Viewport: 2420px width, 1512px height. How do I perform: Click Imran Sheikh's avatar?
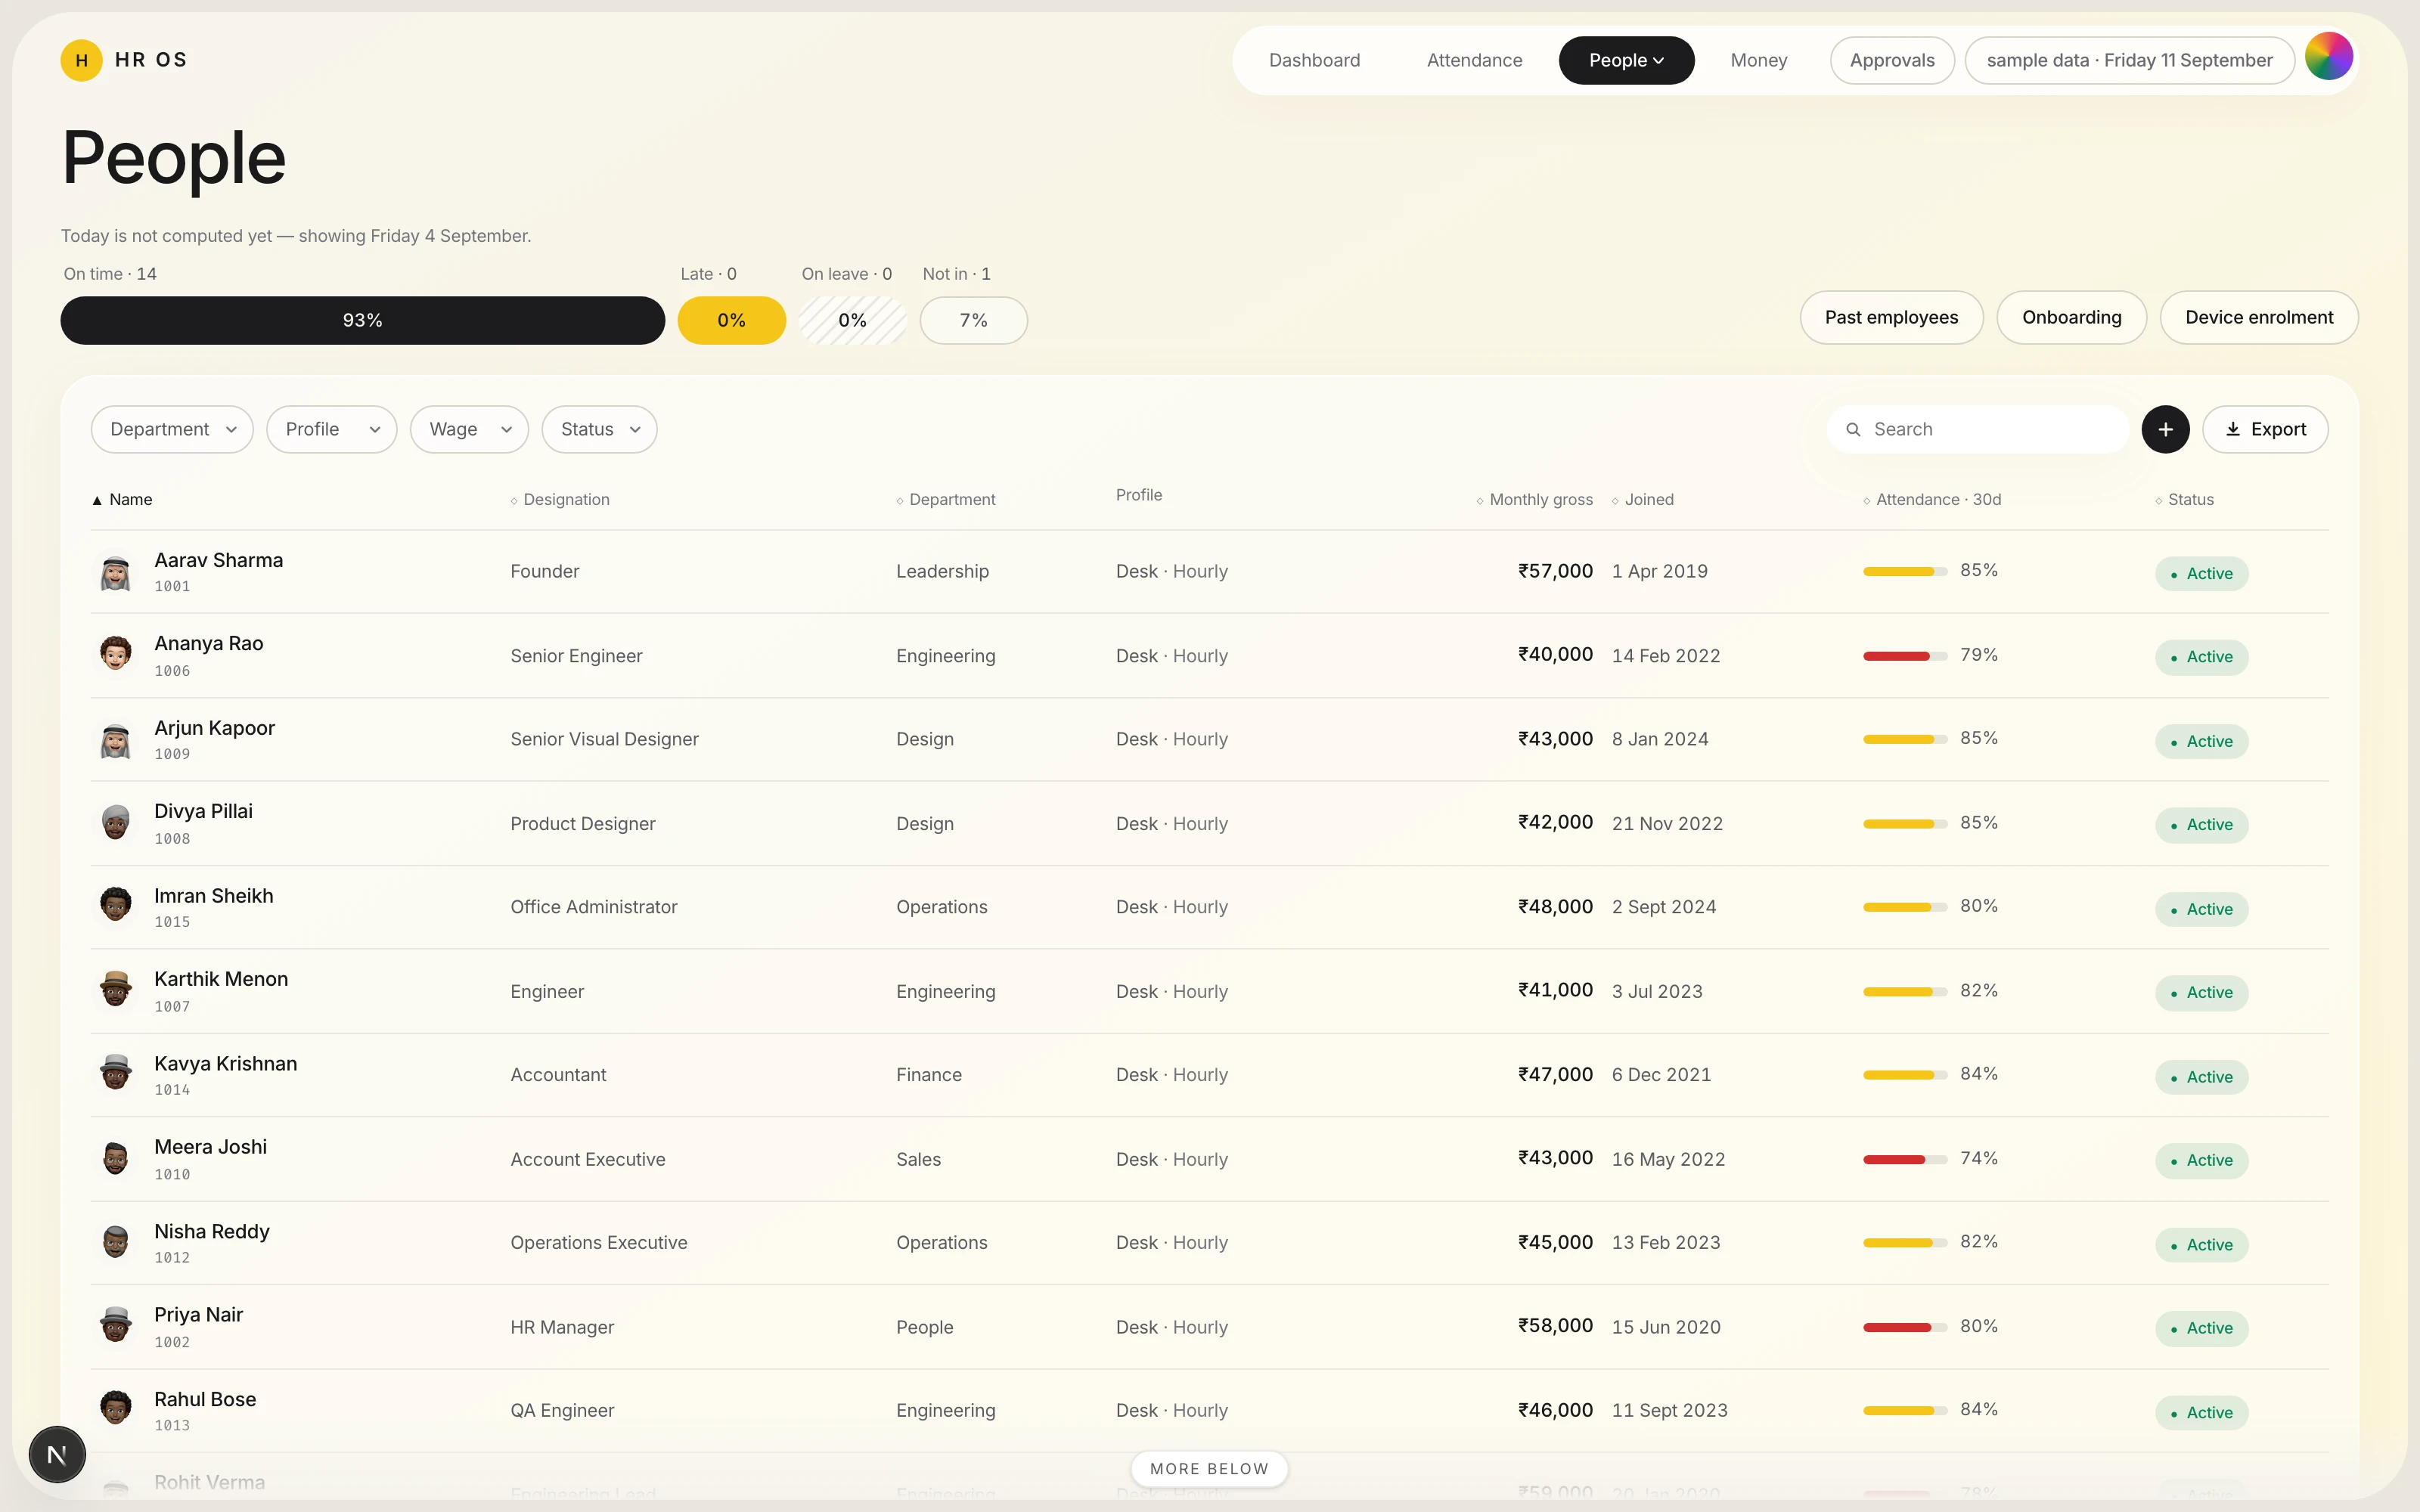point(116,906)
